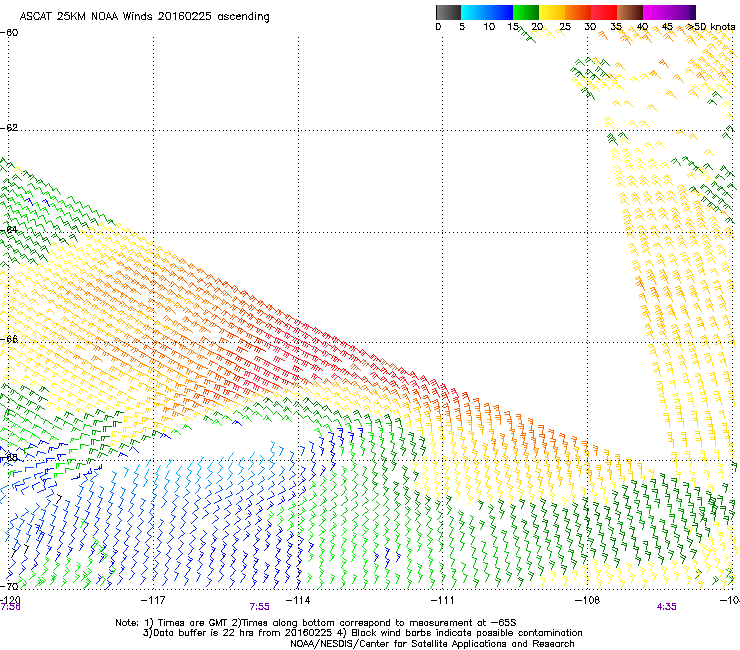Image resolution: width=740 pixels, height=650 pixels.
Task: Click the green 15-20 knots legend swatch
Action: 526,12
